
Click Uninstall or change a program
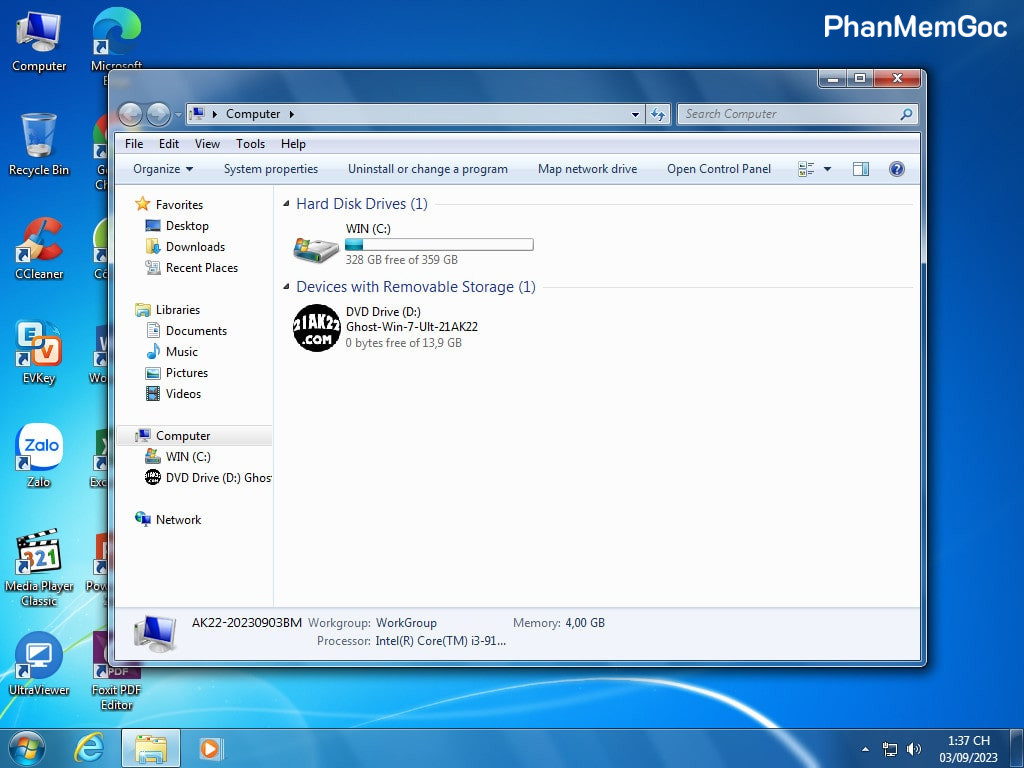tap(427, 169)
